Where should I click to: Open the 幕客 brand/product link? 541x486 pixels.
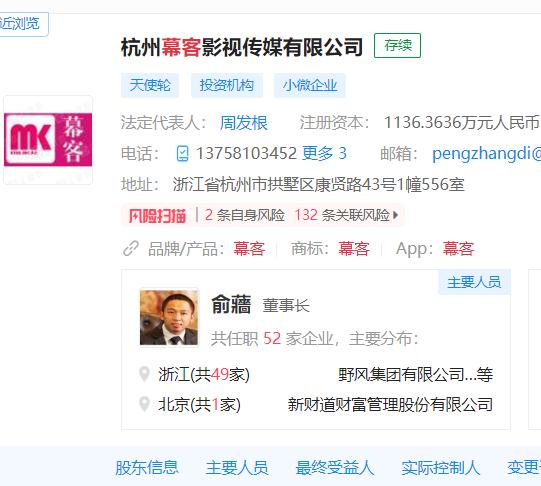(x=249, y=249)
